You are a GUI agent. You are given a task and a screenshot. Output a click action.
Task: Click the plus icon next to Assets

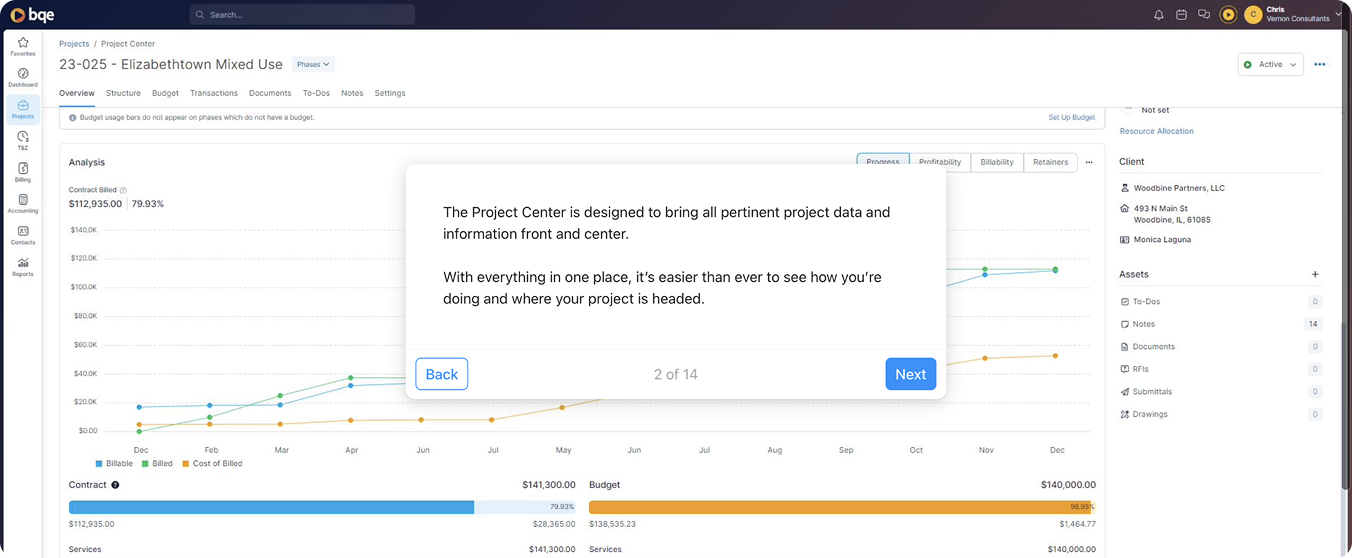click(1315, 274)
